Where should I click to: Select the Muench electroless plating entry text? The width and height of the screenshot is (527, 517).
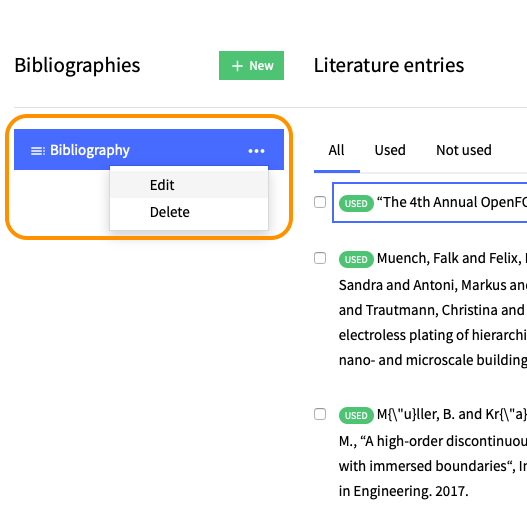pos(433,309)
